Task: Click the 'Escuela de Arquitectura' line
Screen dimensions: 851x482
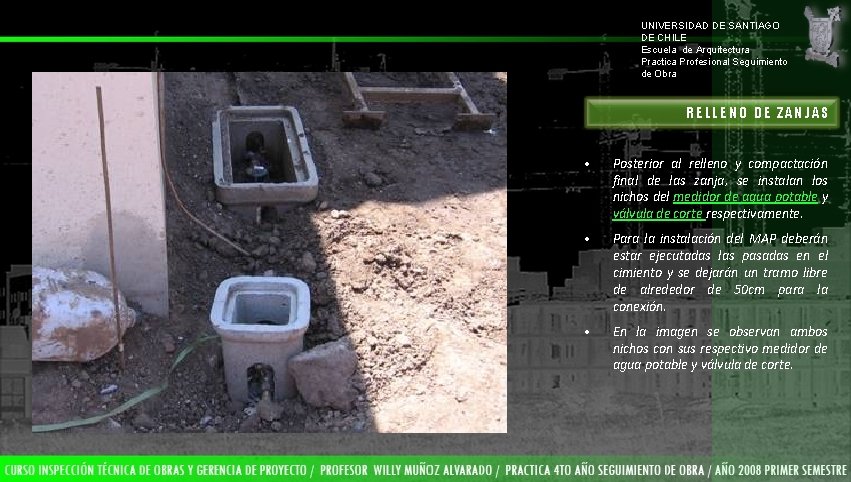Action: coord(695,50)
